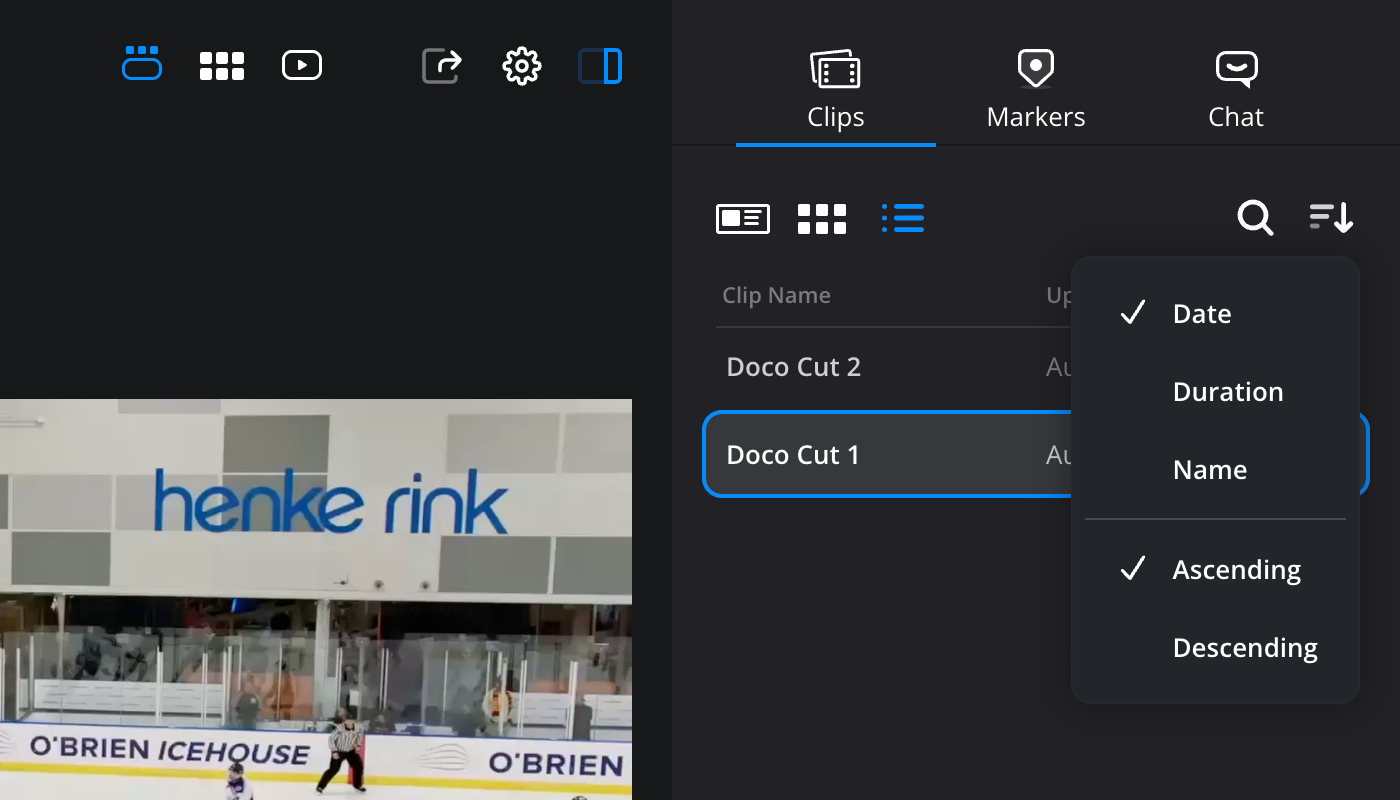Click the Clip Name column header
Screen dimensions: 1400x800
[777, 296]
